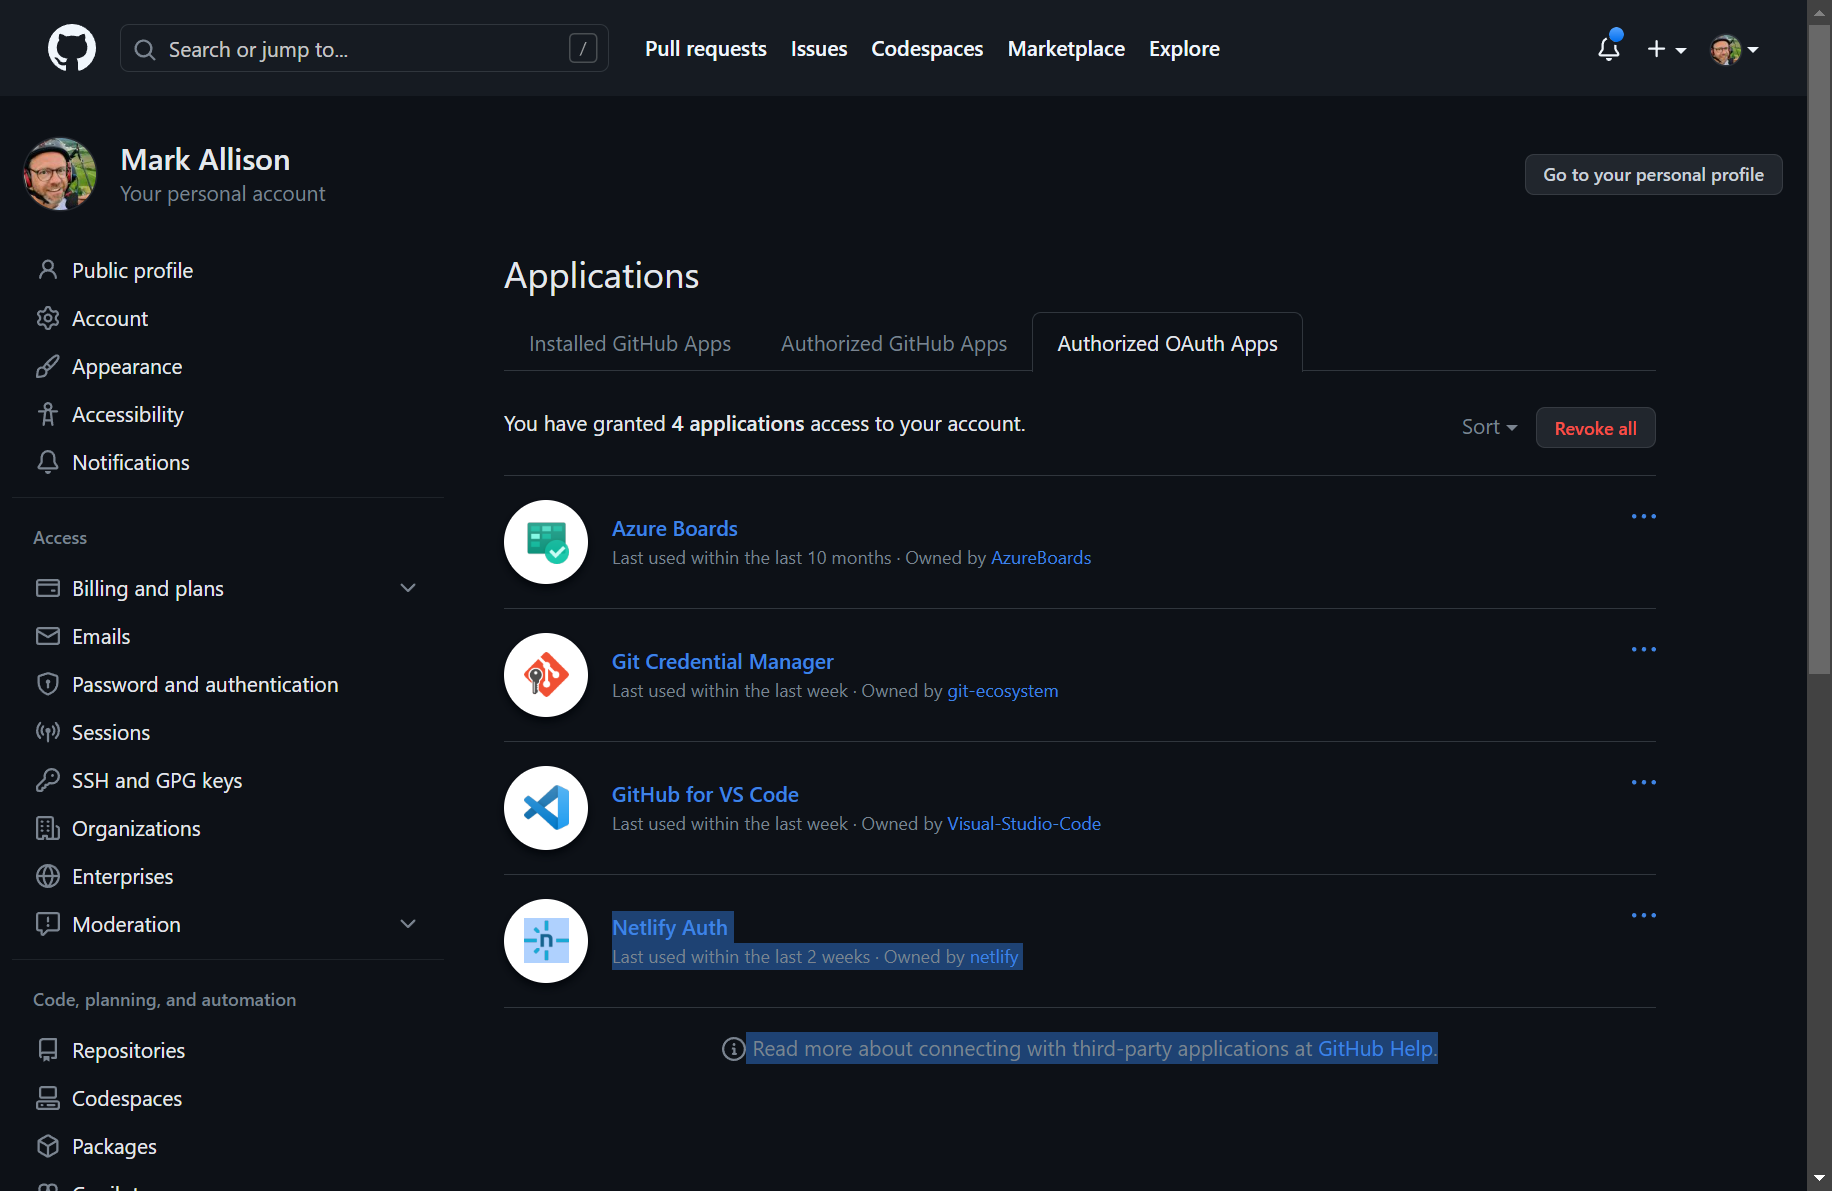The width and height of the screenshot is (1832, 1191).
Task: Open Netlify Auth application link
Action: click(x=670, y=927)
